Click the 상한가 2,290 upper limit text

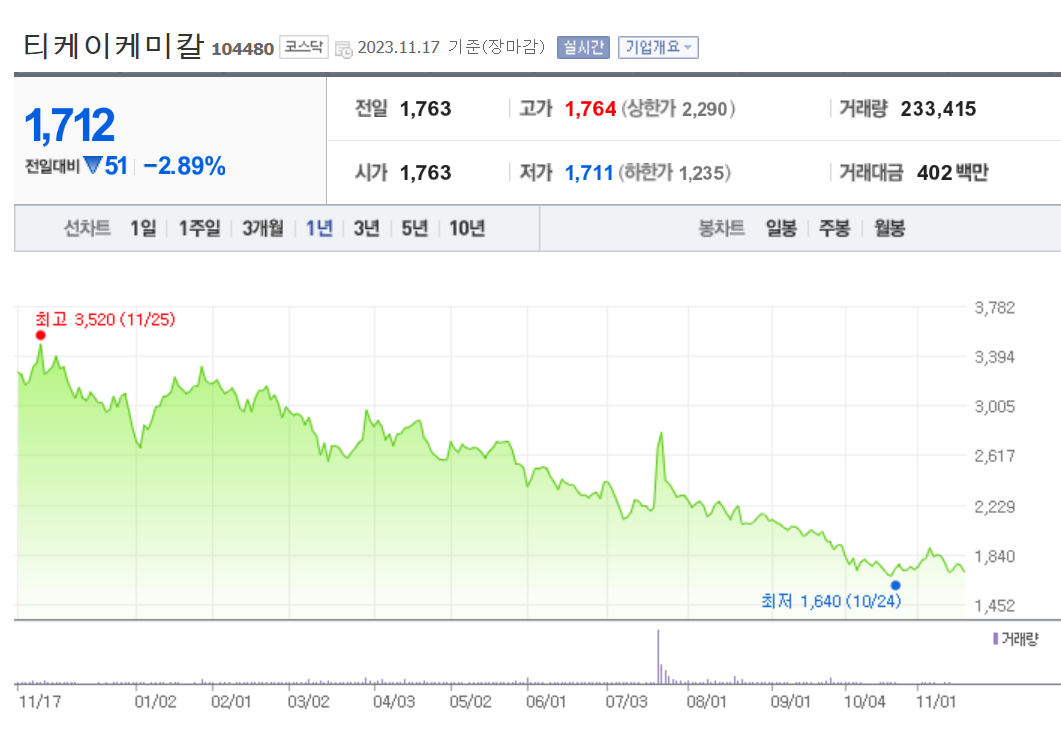click(x=678, y=109)
